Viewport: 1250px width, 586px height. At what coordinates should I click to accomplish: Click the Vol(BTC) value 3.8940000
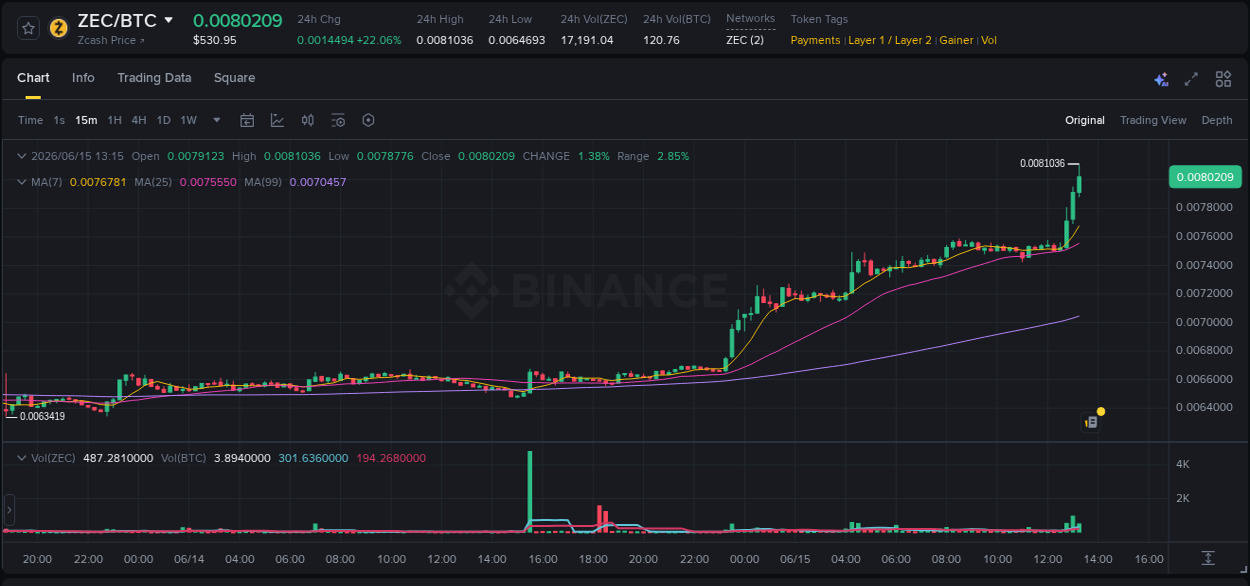(x=242, y=458)
